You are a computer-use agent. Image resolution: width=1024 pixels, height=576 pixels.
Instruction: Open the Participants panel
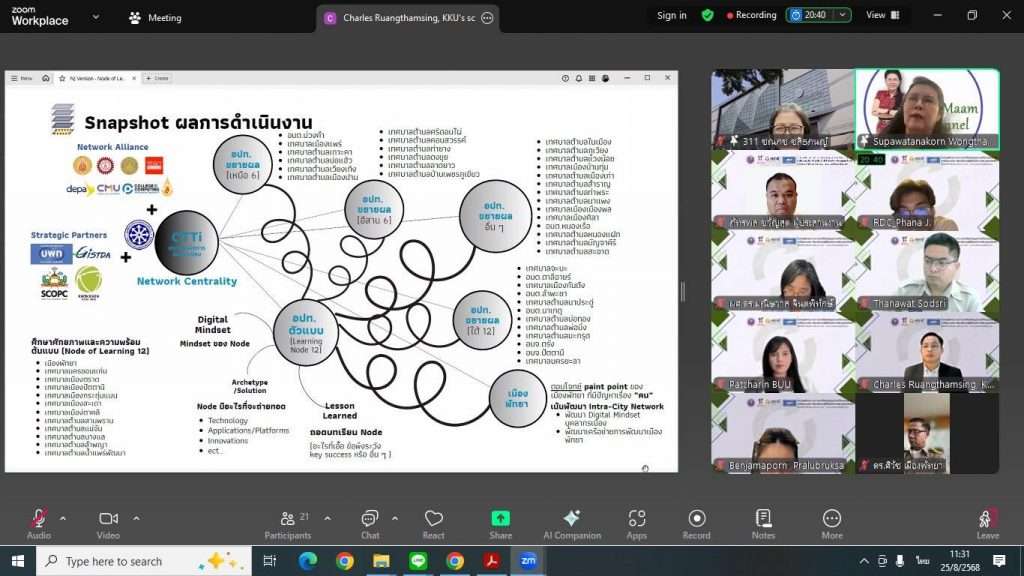(288, 524)
